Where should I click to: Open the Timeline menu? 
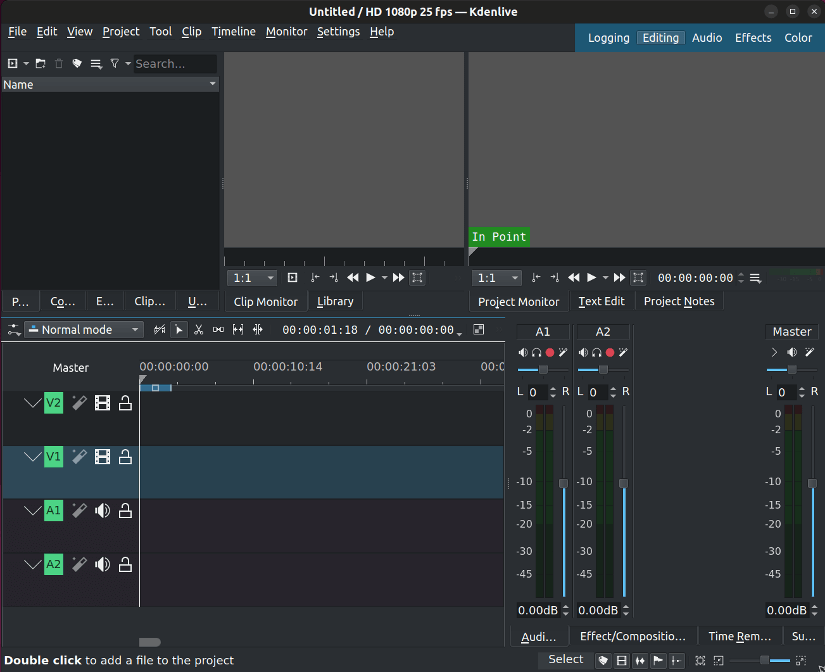234,32
